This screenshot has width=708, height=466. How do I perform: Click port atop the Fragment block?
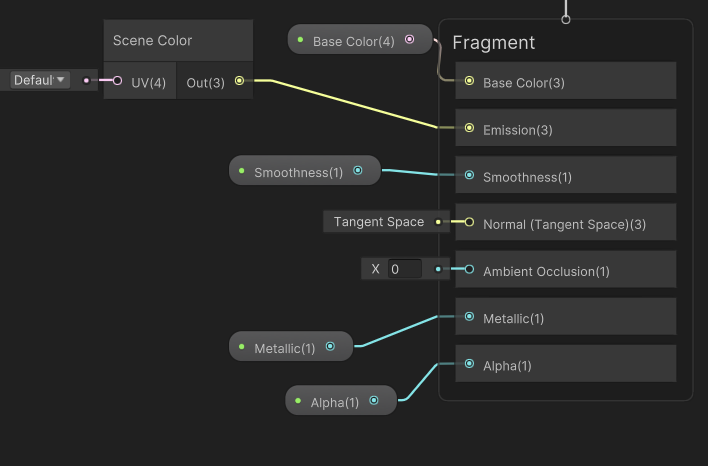pos(566,18)
